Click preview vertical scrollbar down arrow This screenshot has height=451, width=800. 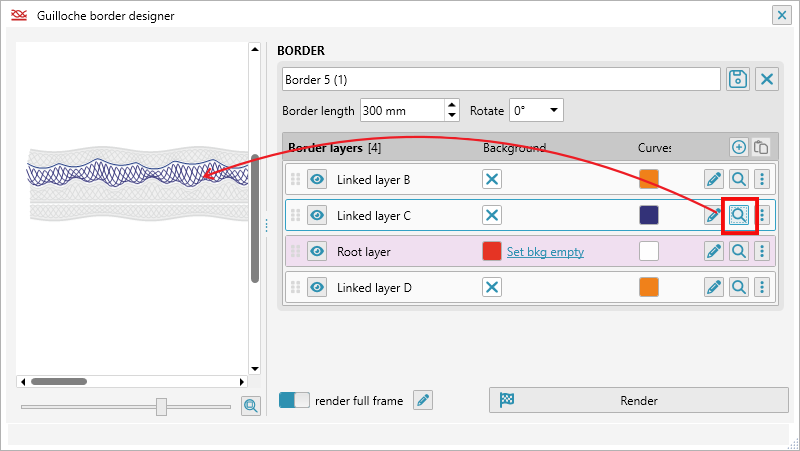[255, 369]
